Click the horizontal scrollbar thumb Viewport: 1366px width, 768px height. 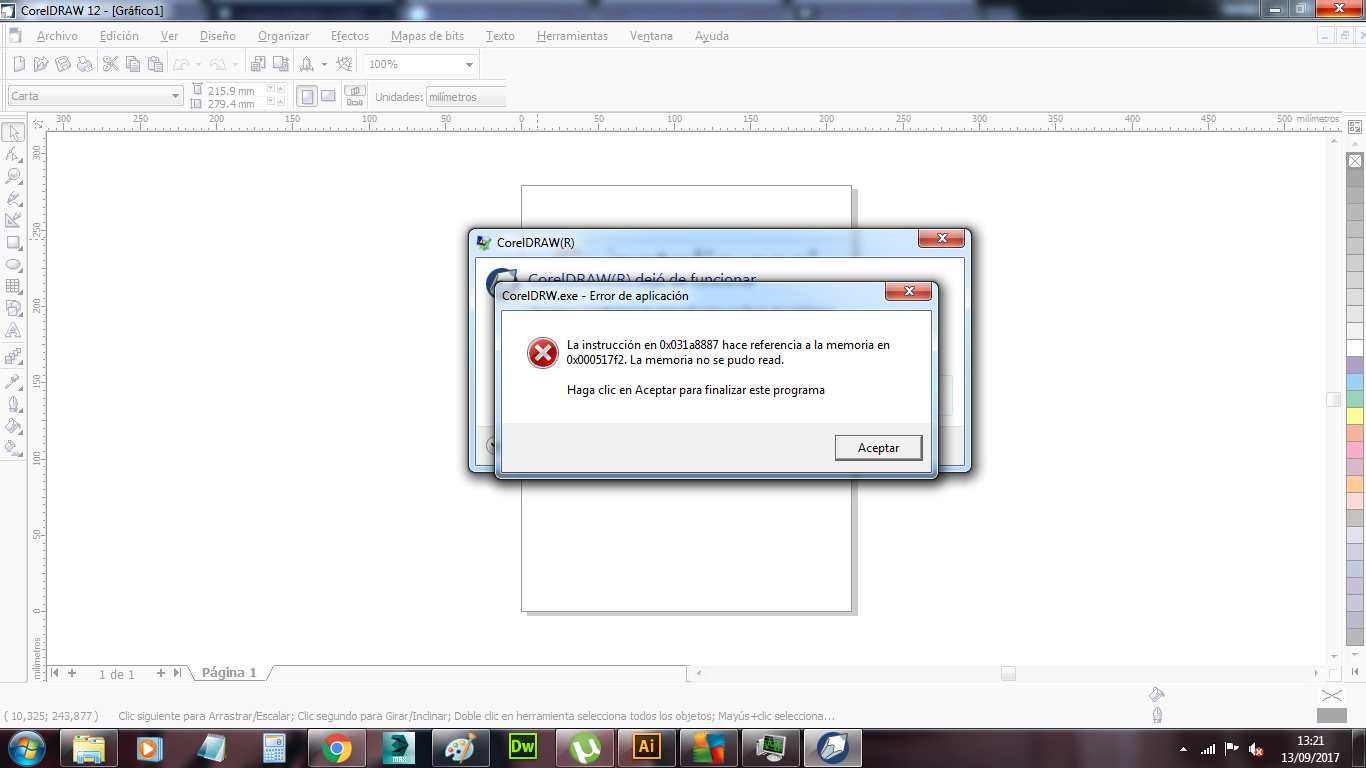1008,673
